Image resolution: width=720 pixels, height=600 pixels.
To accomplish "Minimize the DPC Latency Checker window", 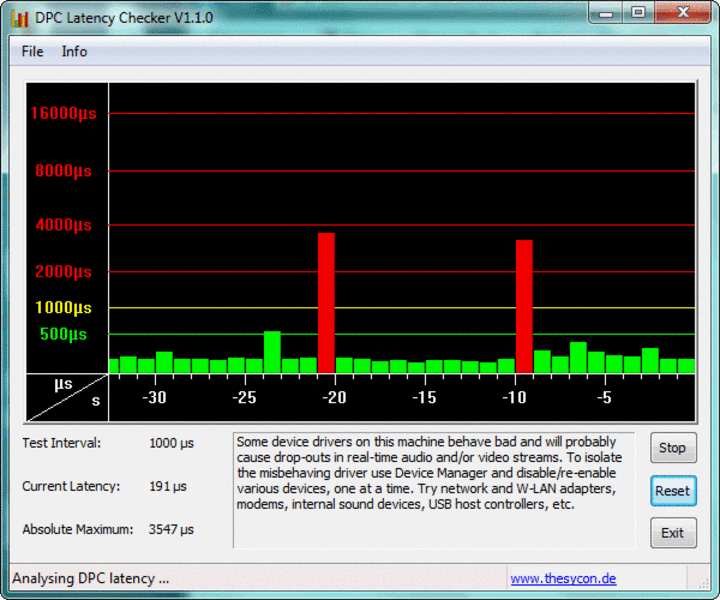I will 604,13.
